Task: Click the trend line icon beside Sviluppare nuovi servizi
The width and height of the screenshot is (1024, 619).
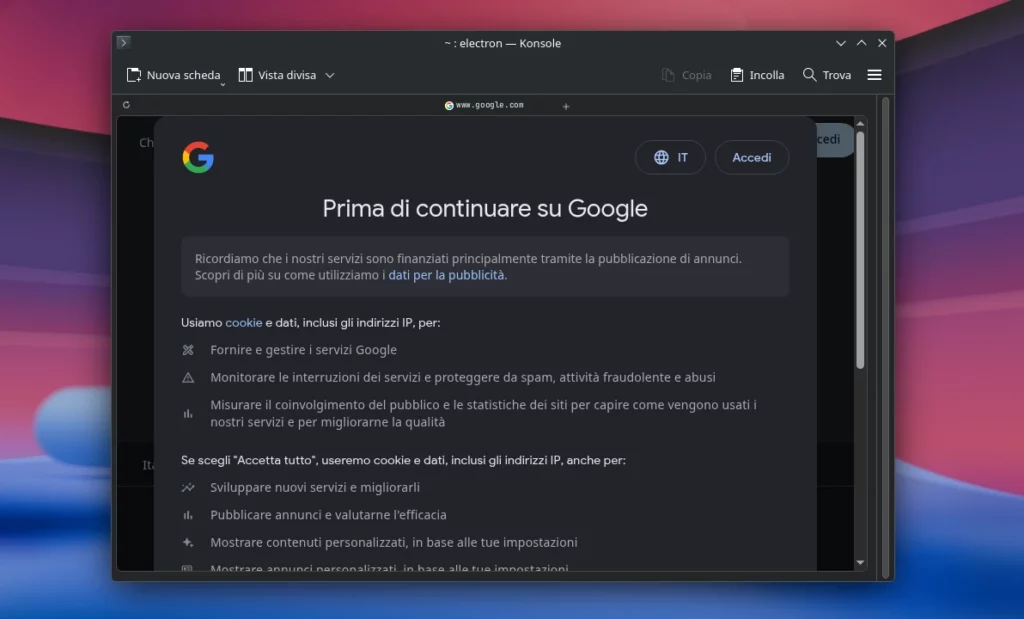Action: point(188,488)
